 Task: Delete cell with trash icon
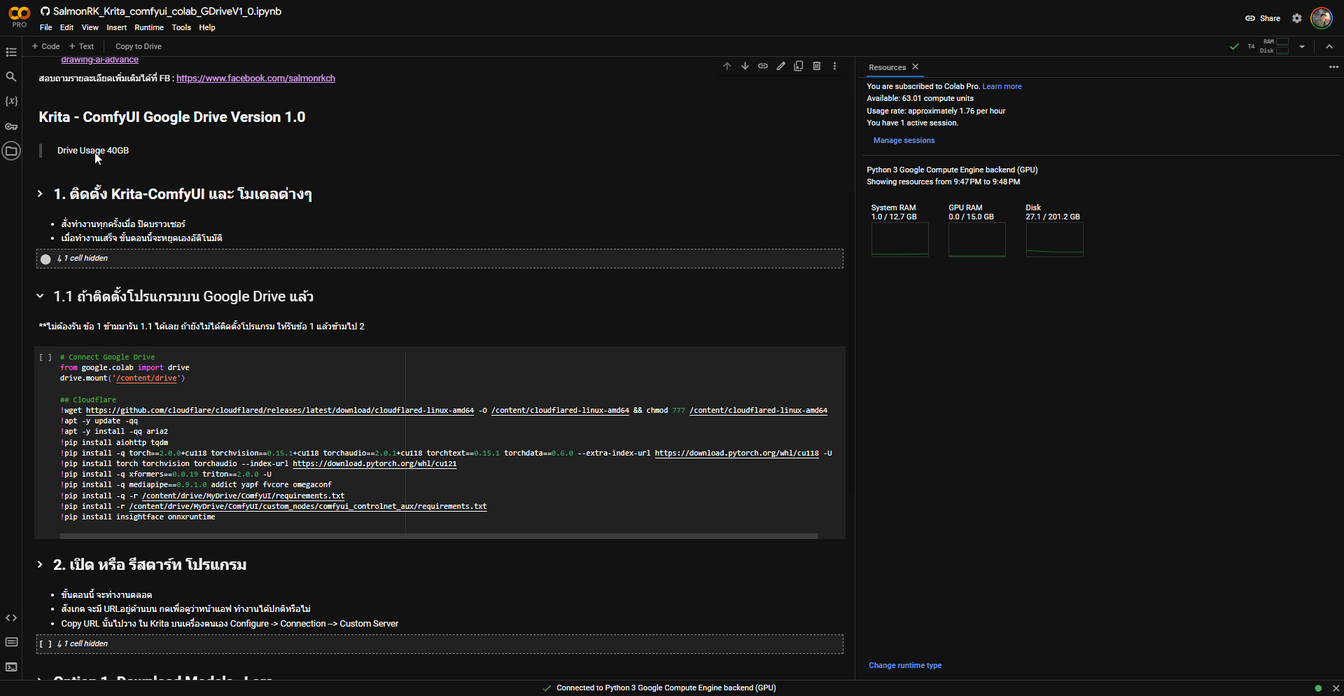click(x=816, y=66)
